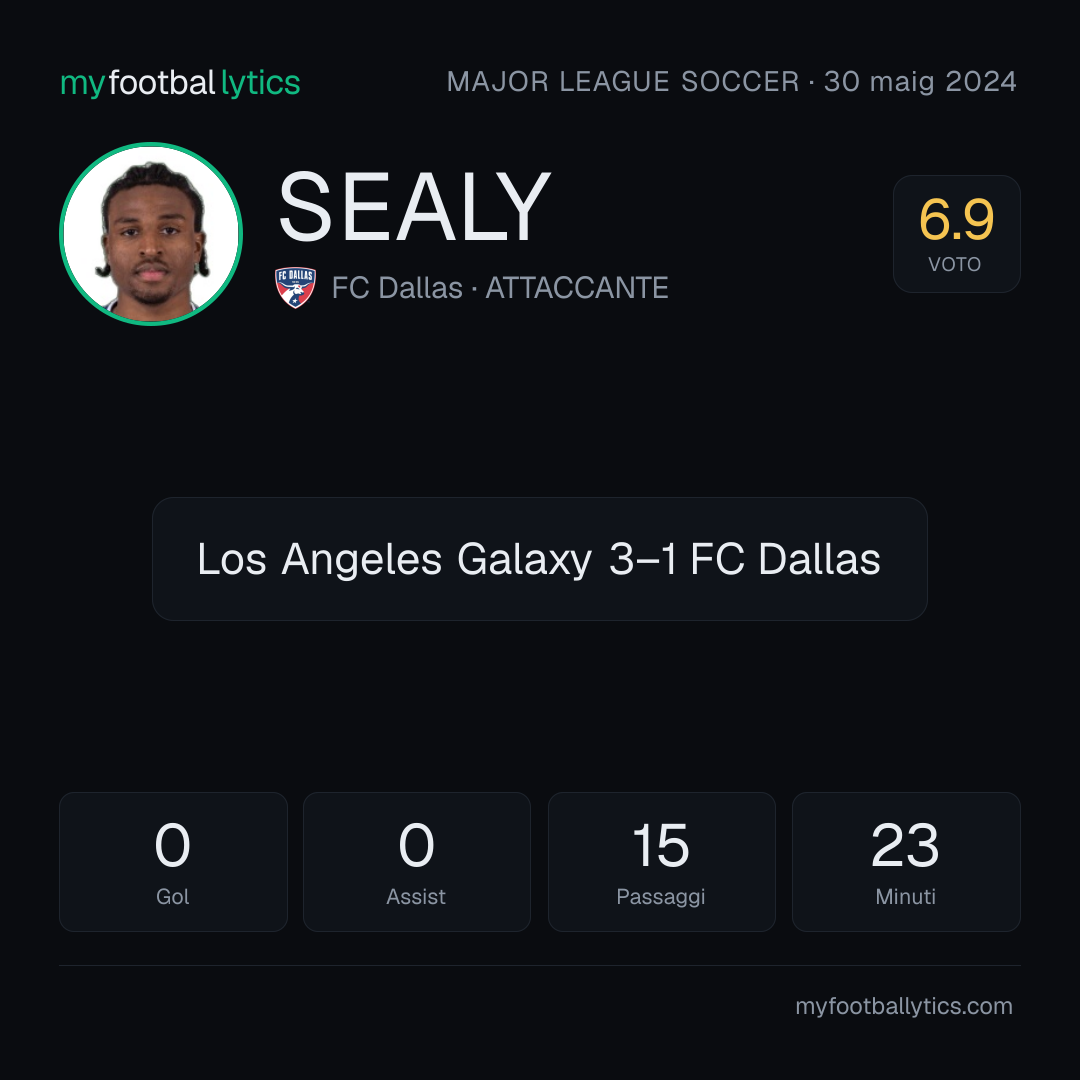Click the VOTO label under rating
Viewport: 1080px width, 1080px height.
coord(955,264)
